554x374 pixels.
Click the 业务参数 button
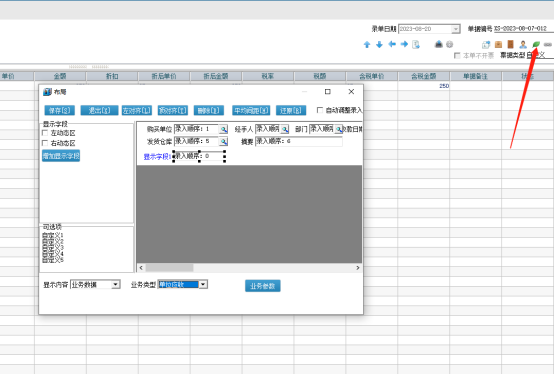(263, 286)
